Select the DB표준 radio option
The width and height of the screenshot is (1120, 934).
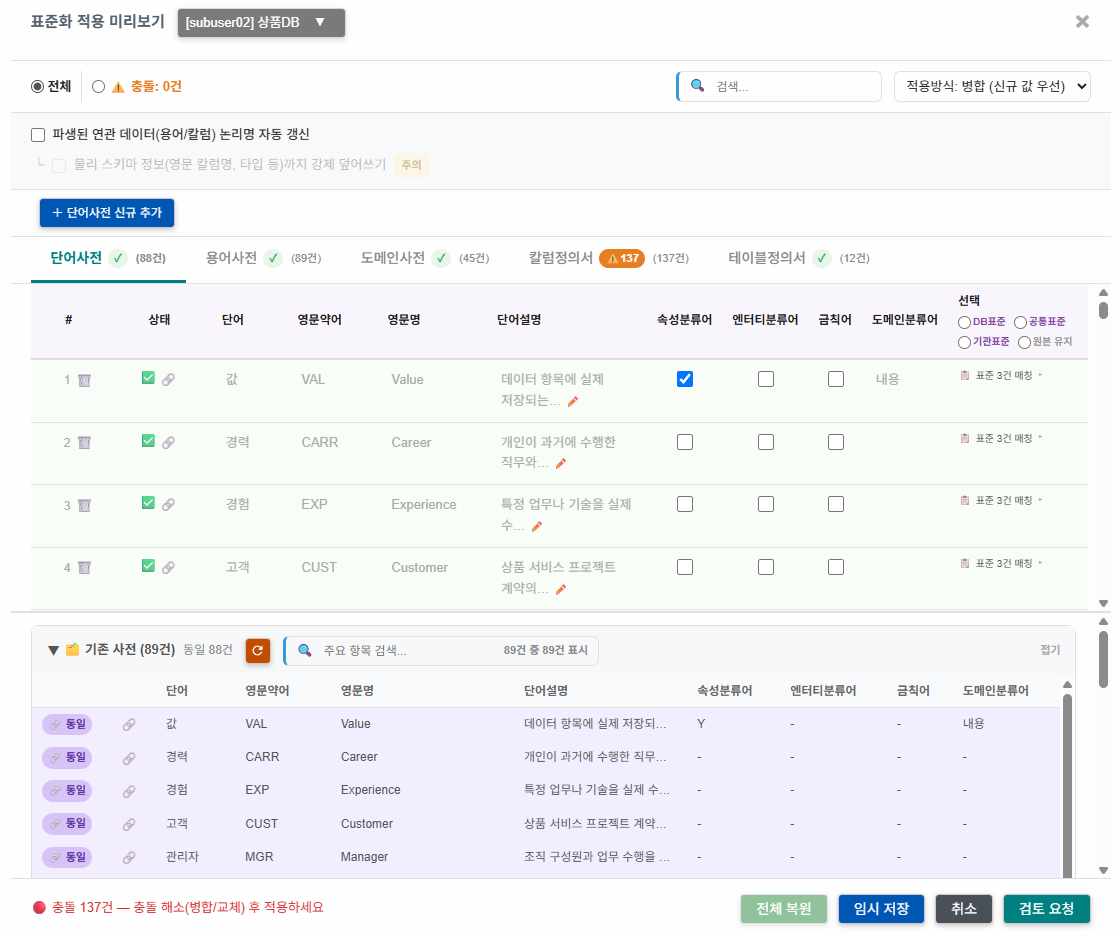[964, 323]
